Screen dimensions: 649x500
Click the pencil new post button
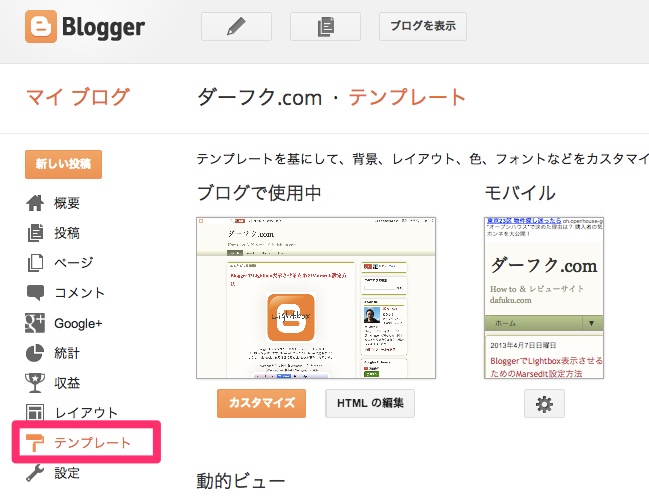pos(236,26)
